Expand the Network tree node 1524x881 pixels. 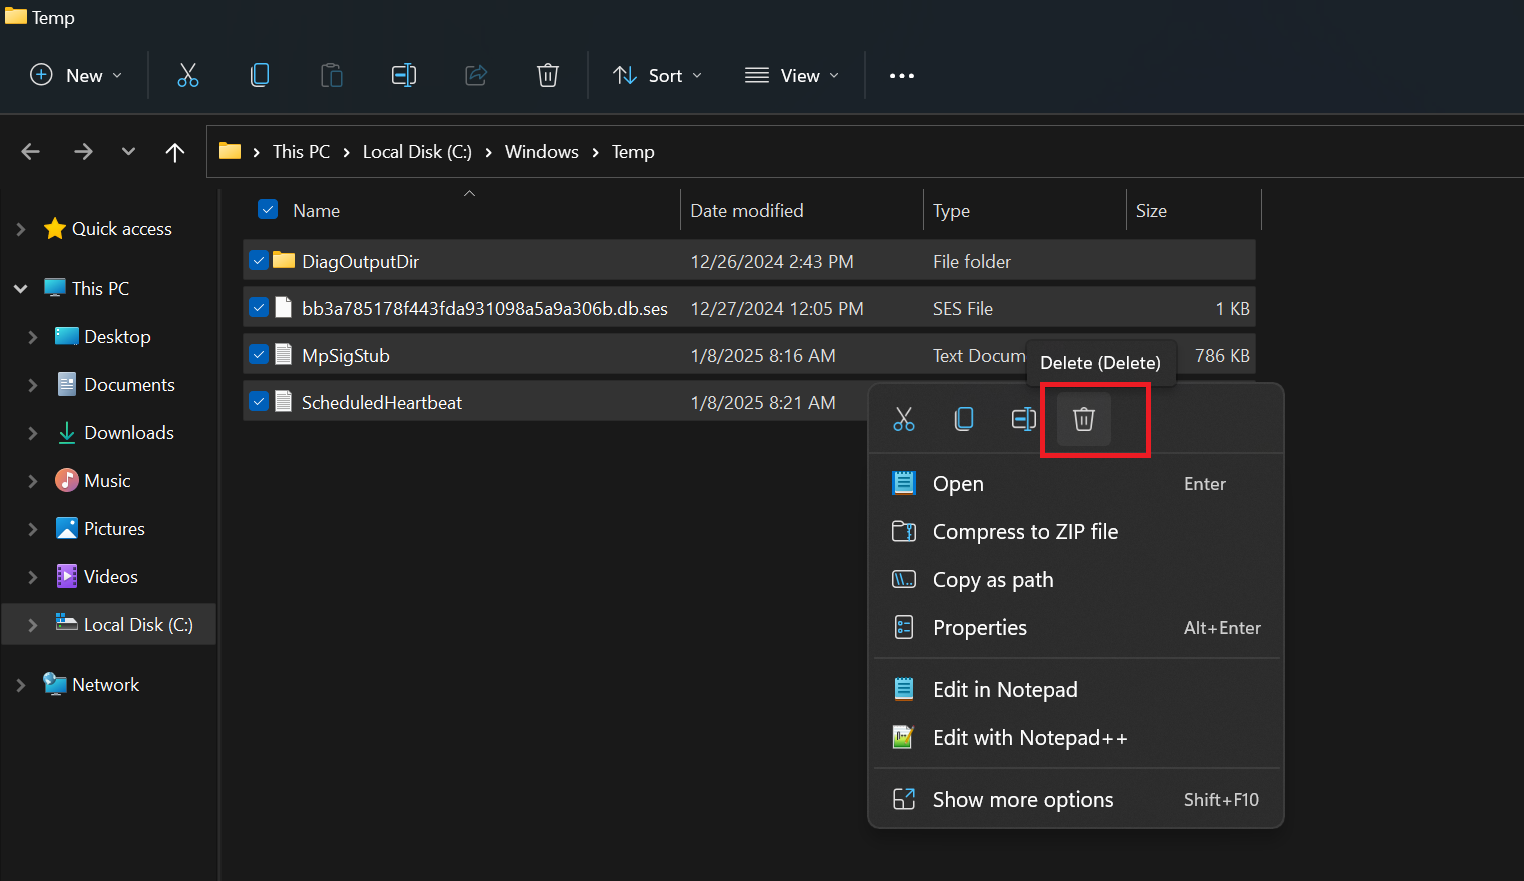click(x=21, y=685)
